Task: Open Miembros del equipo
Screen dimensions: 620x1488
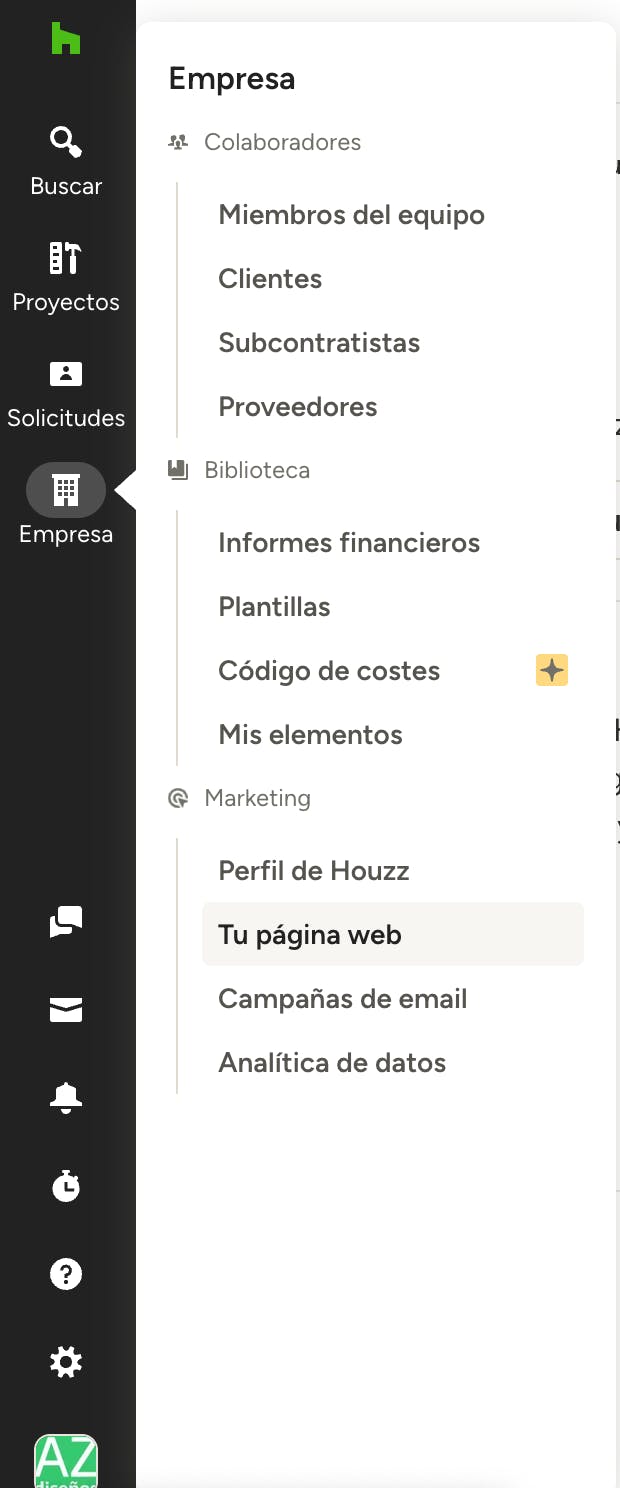Action: tap(351, 215)
